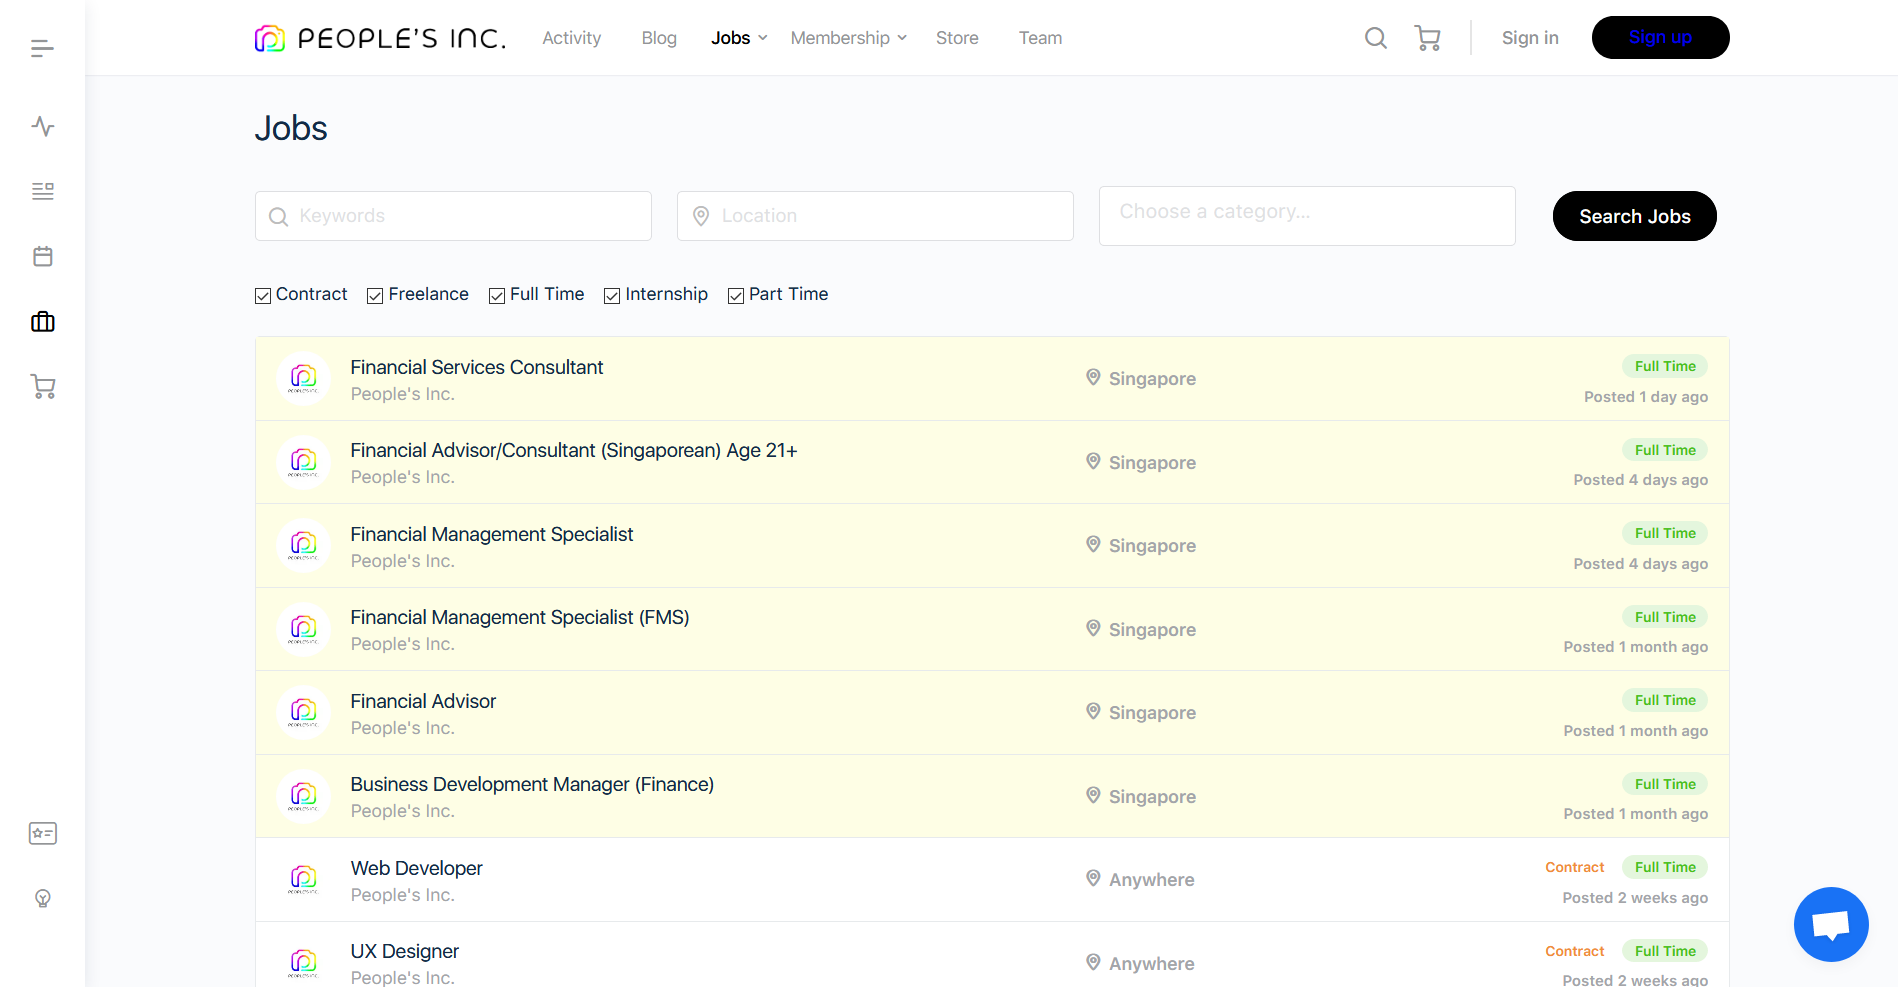Viewport: 1898px width, 987px height.
Task: Click the Sign up button
Action: 1660,38
